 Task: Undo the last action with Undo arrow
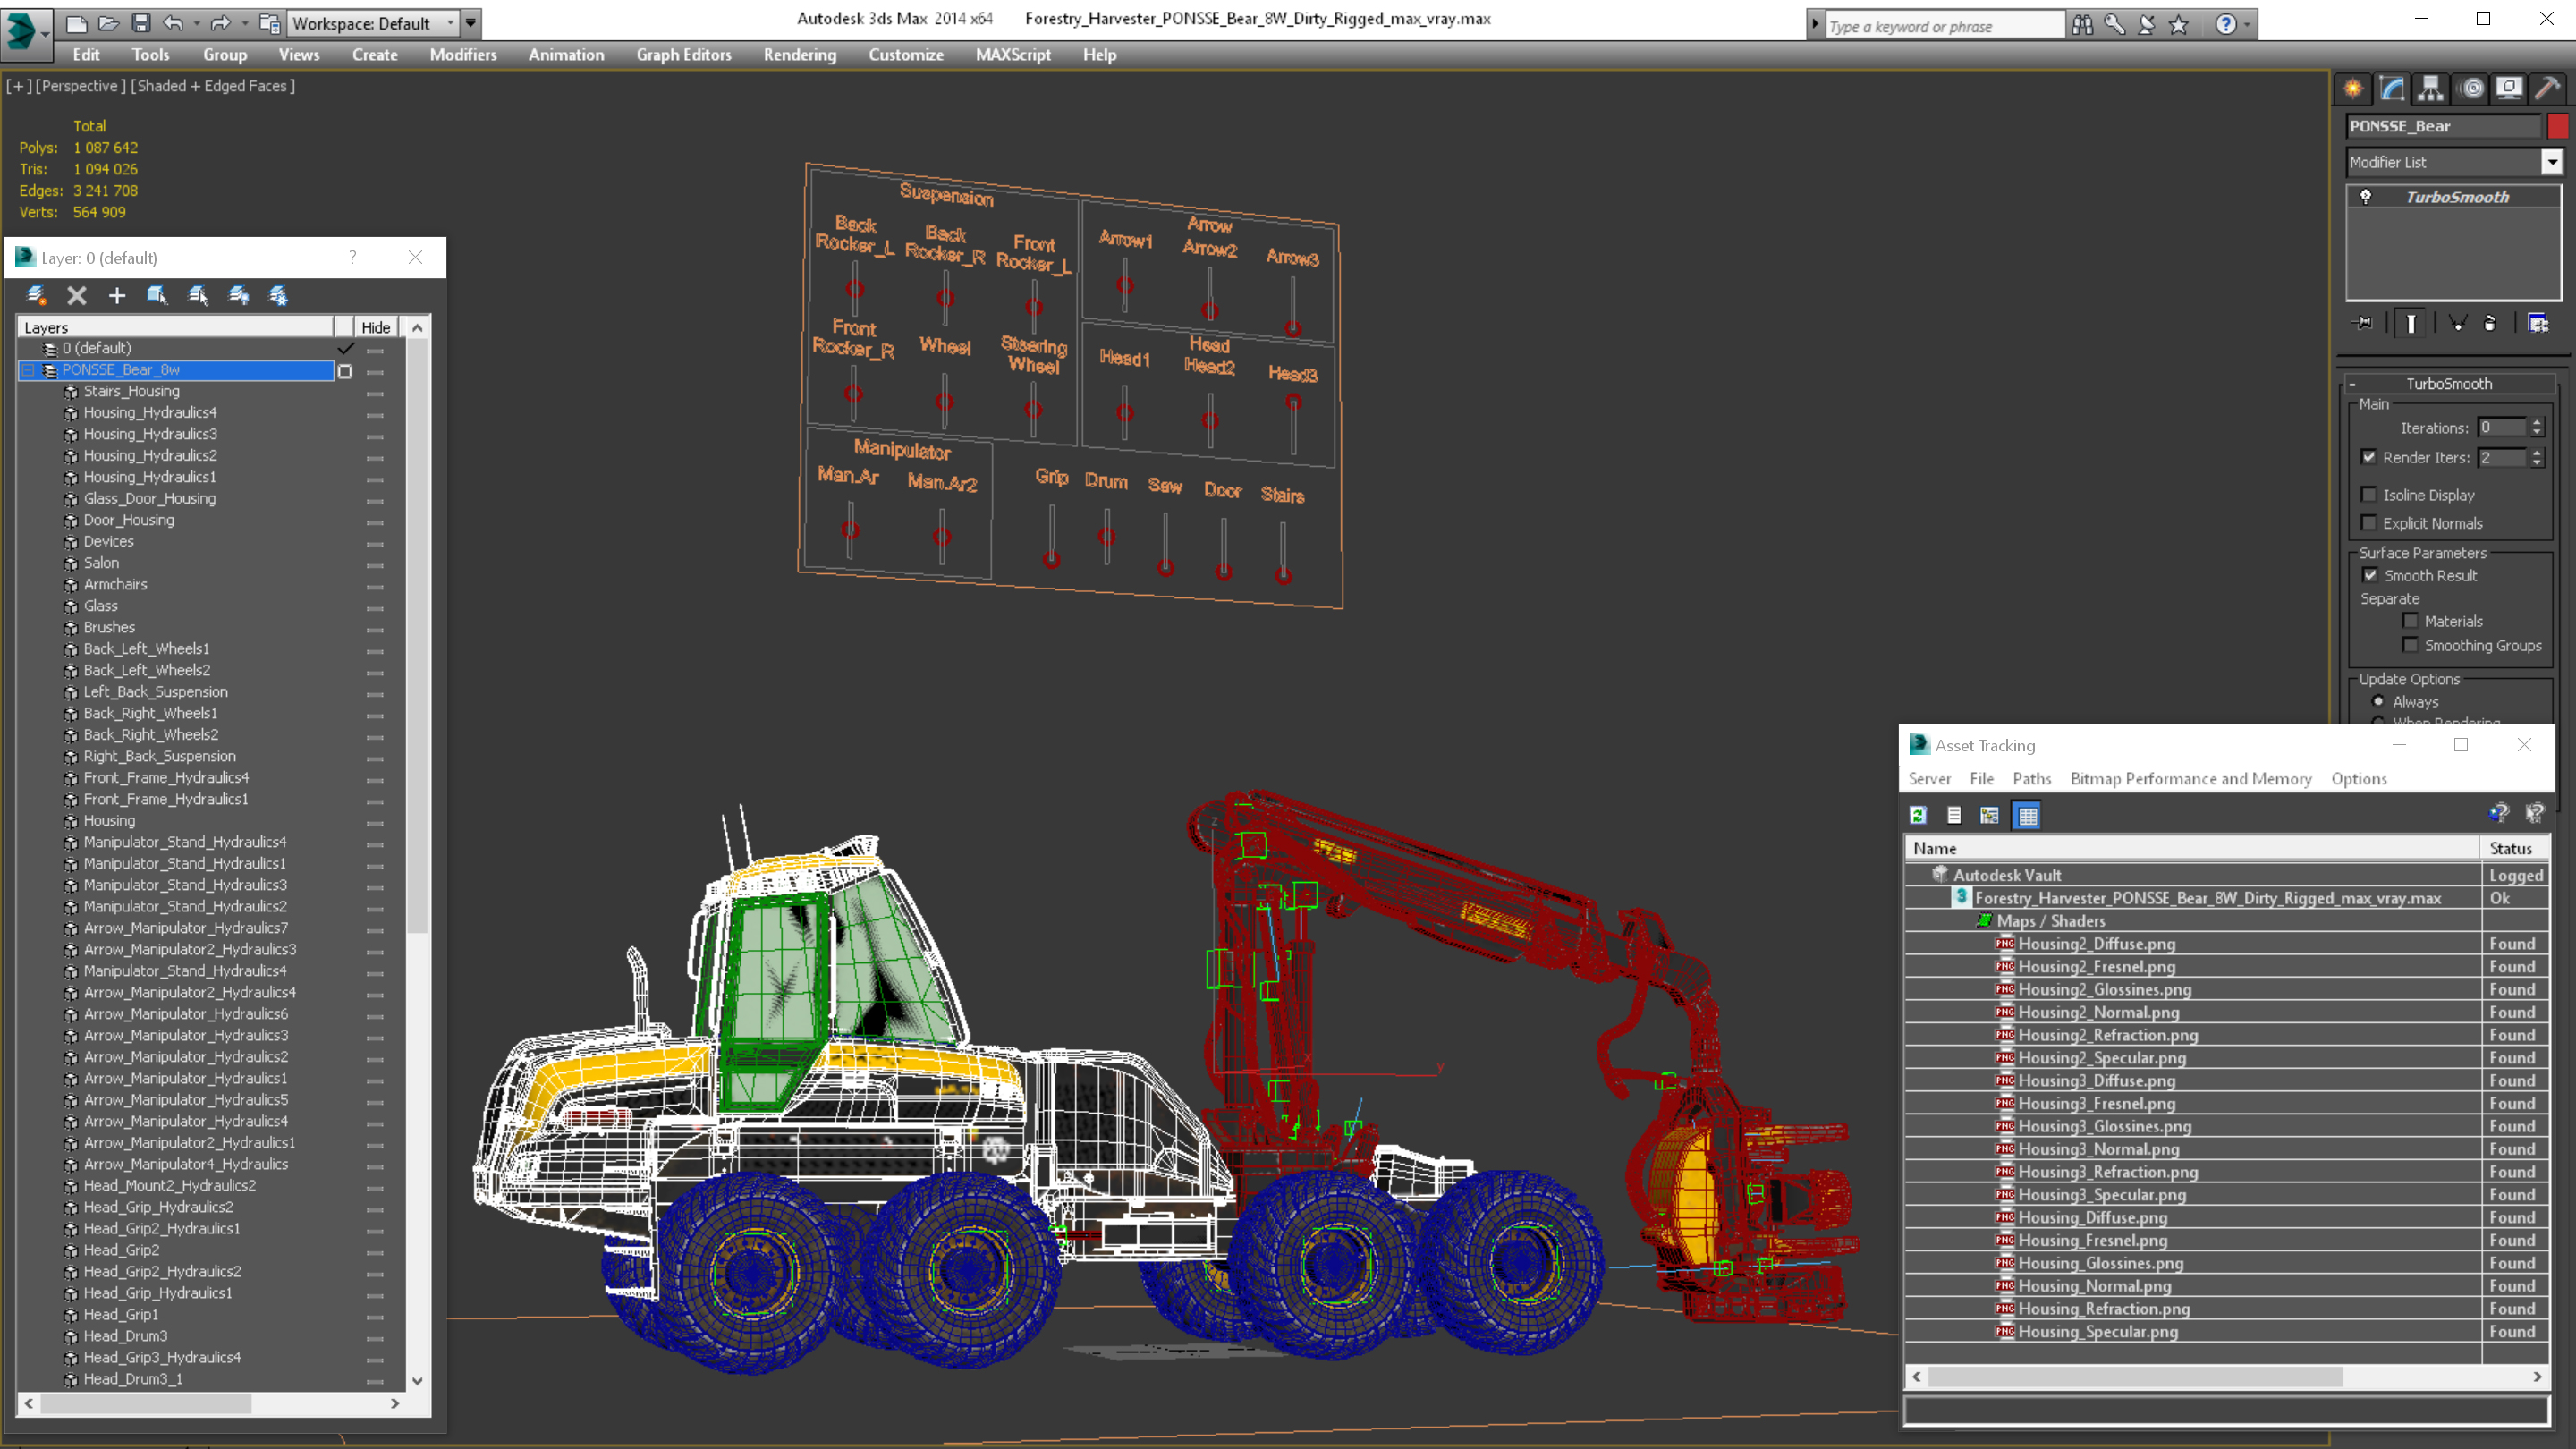[174, 22]
